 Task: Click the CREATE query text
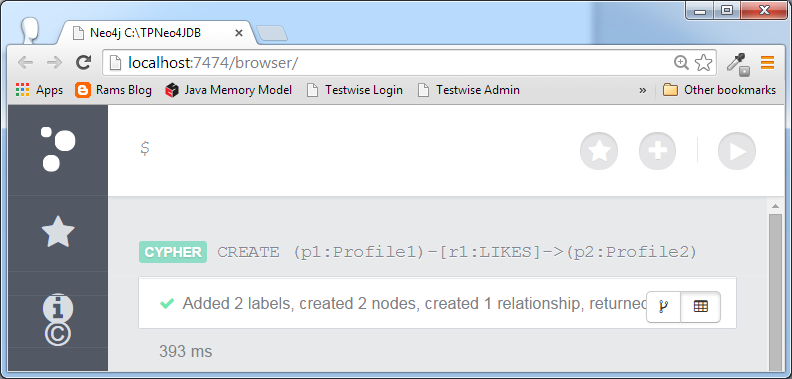click(x=457, y=252)
